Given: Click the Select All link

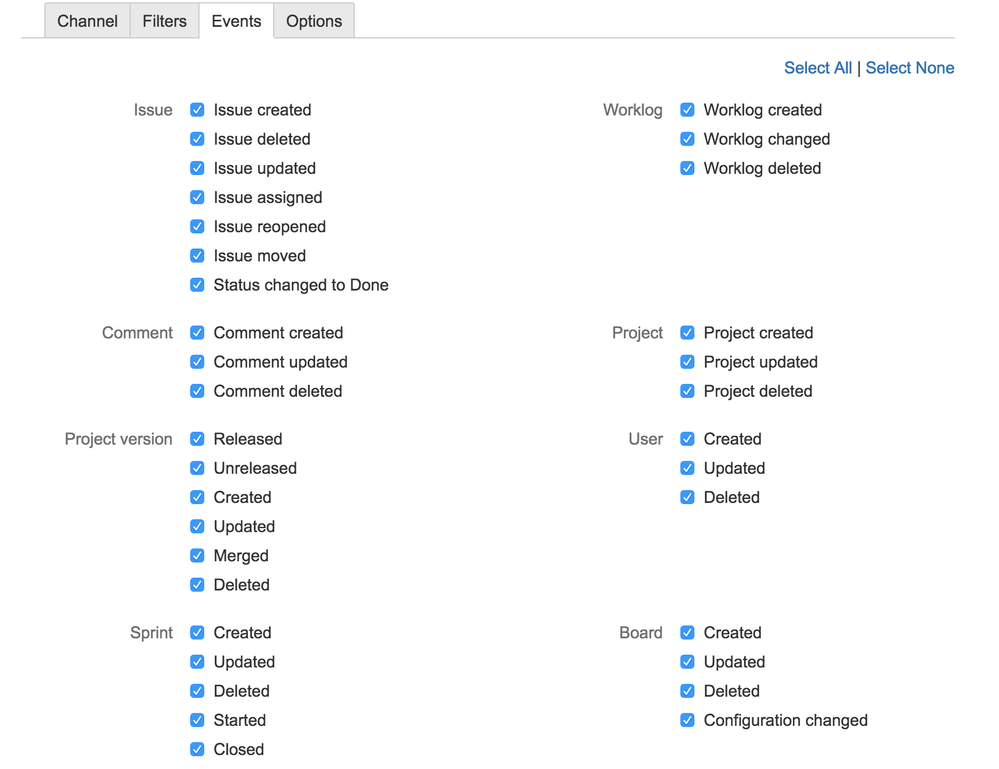Looking at the screenshot, I should click(x=818, y=67).
